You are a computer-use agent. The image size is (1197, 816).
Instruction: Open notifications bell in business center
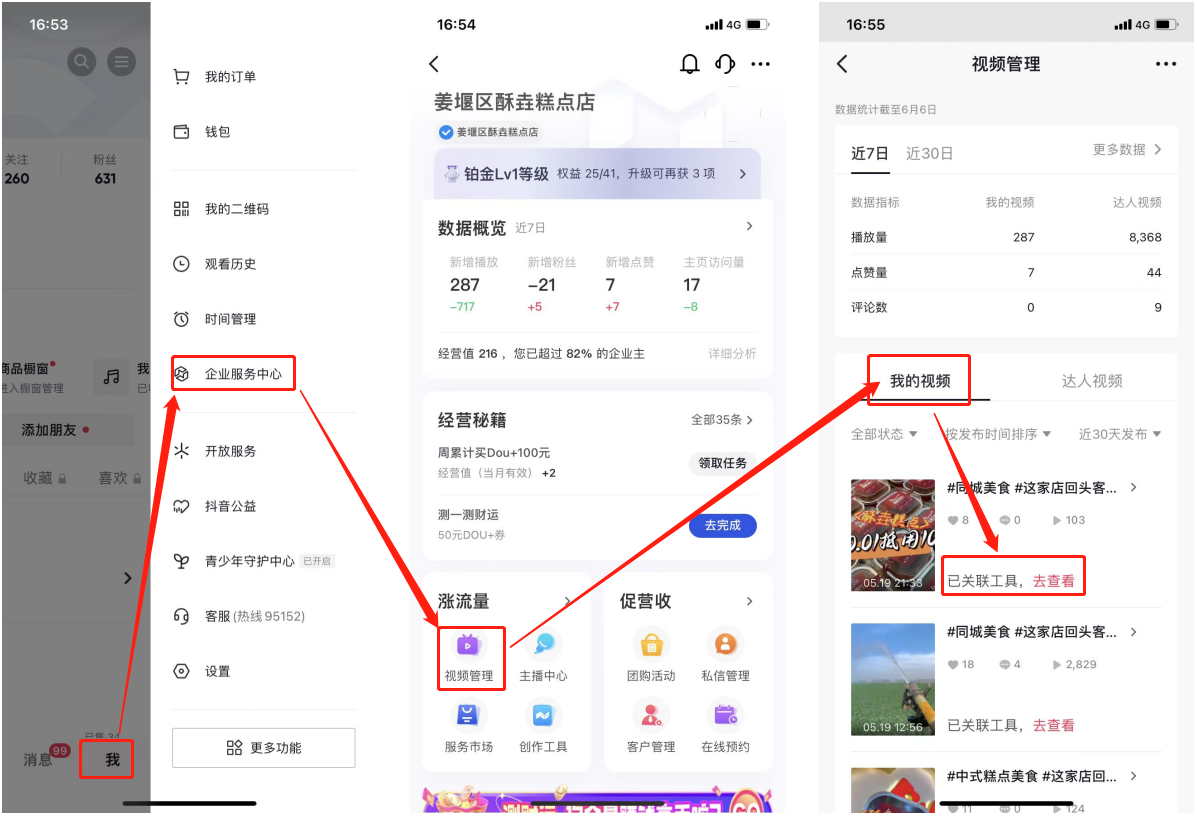coord(689,63)
